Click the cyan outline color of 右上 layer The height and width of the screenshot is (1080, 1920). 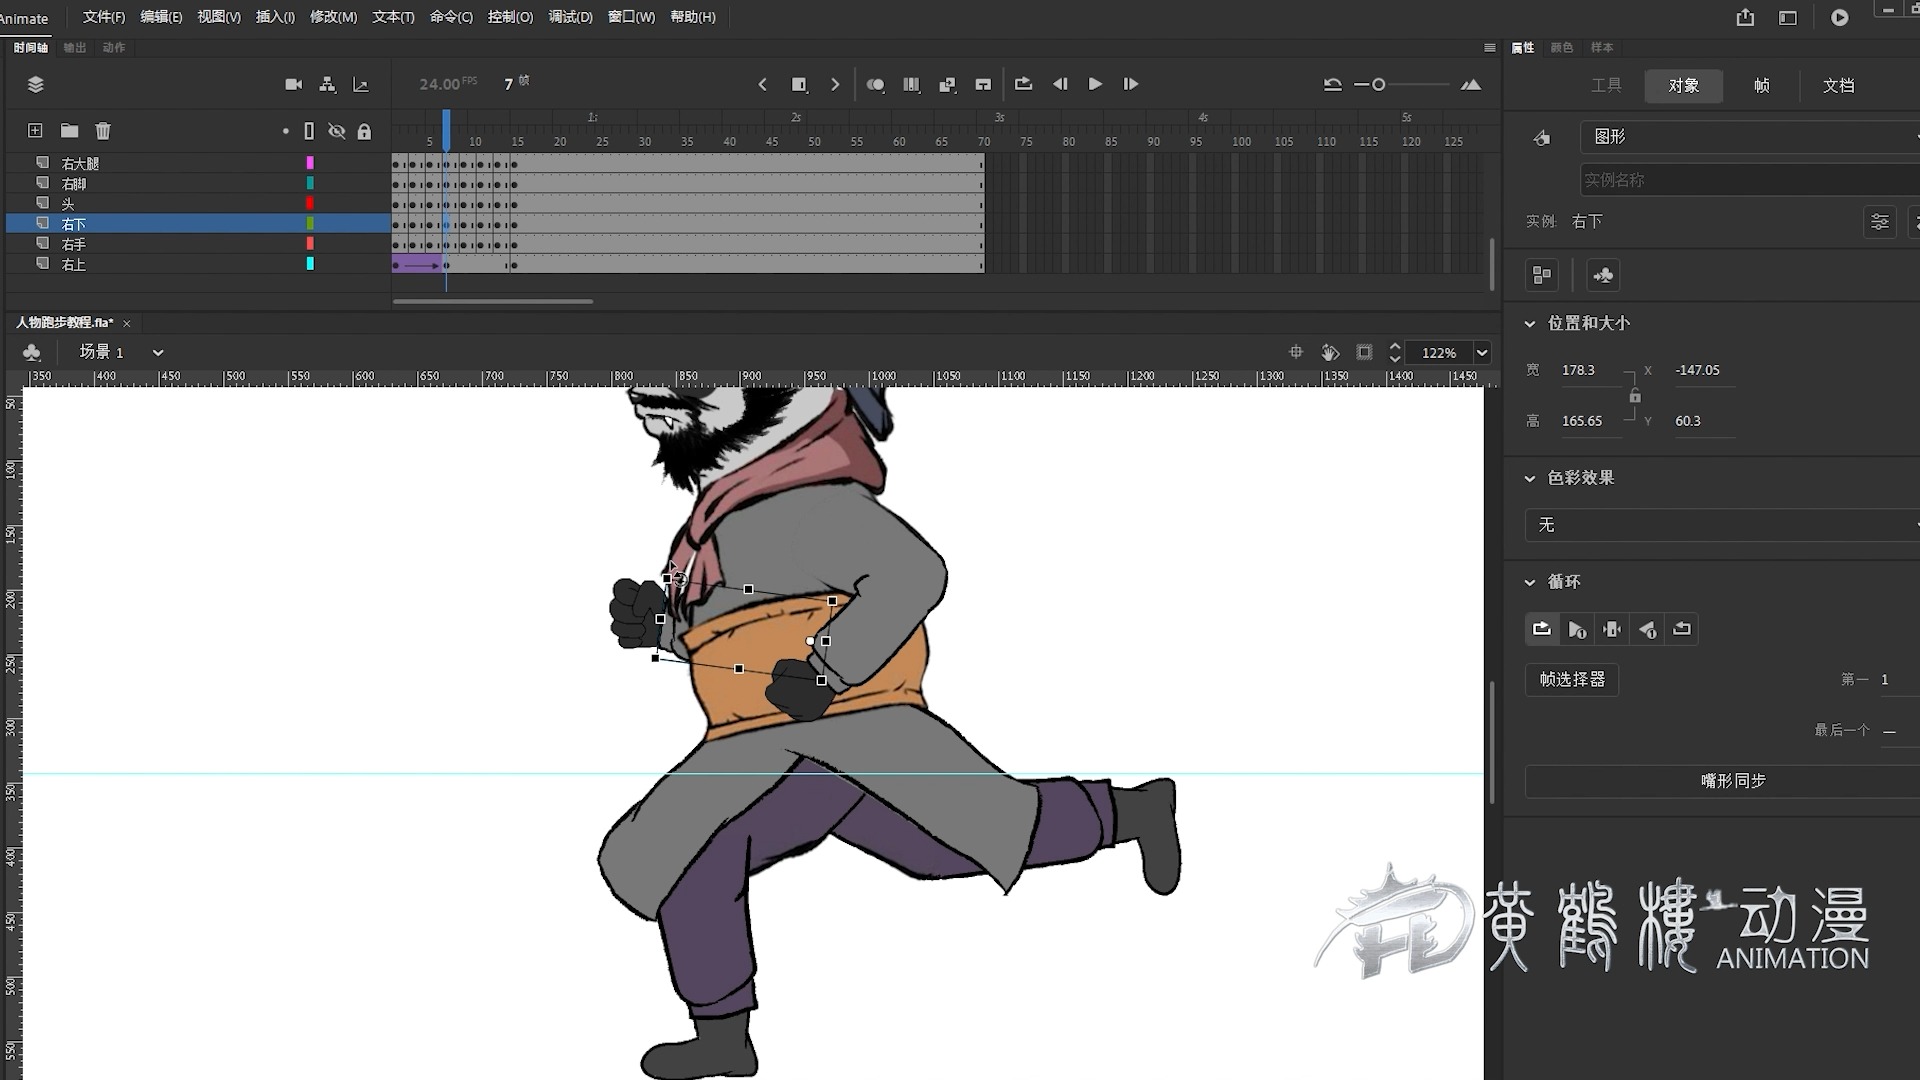[310, 264]
